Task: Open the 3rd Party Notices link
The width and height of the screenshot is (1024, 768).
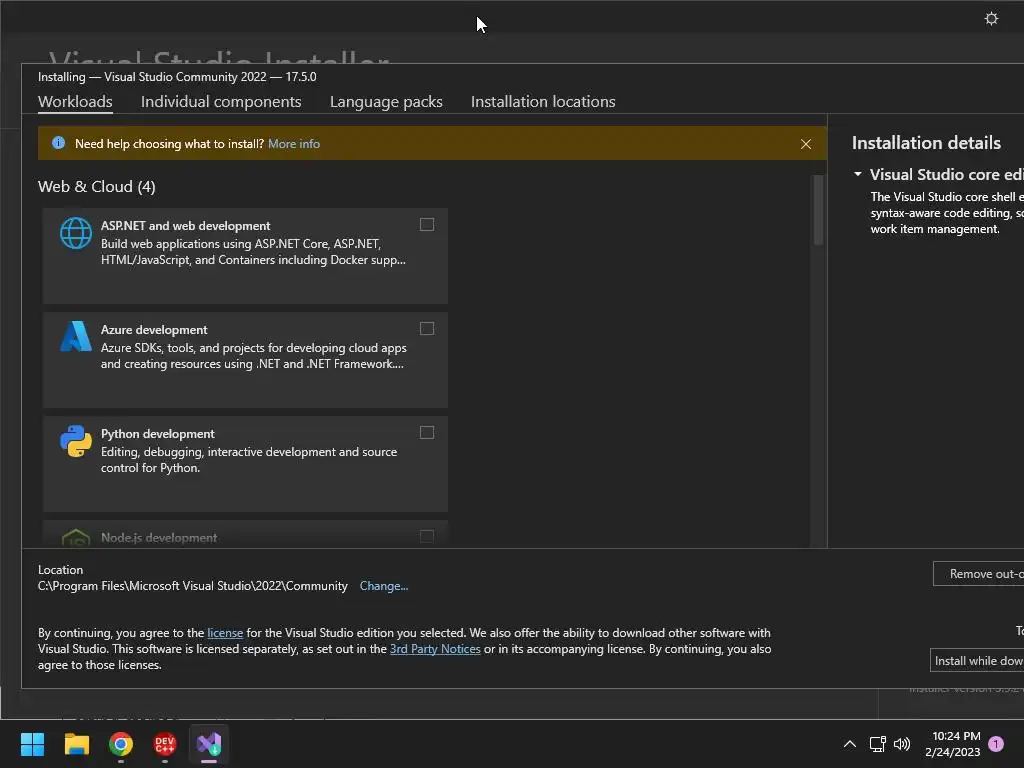Action: tap(435, 648)
